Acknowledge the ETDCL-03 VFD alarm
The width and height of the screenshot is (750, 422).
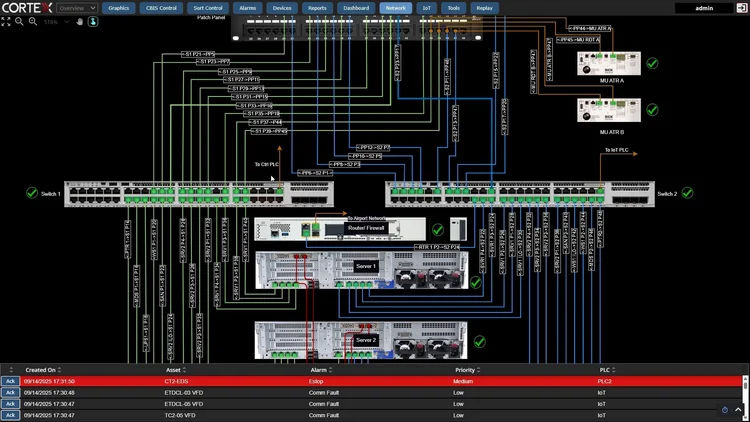tap(10, 392)
